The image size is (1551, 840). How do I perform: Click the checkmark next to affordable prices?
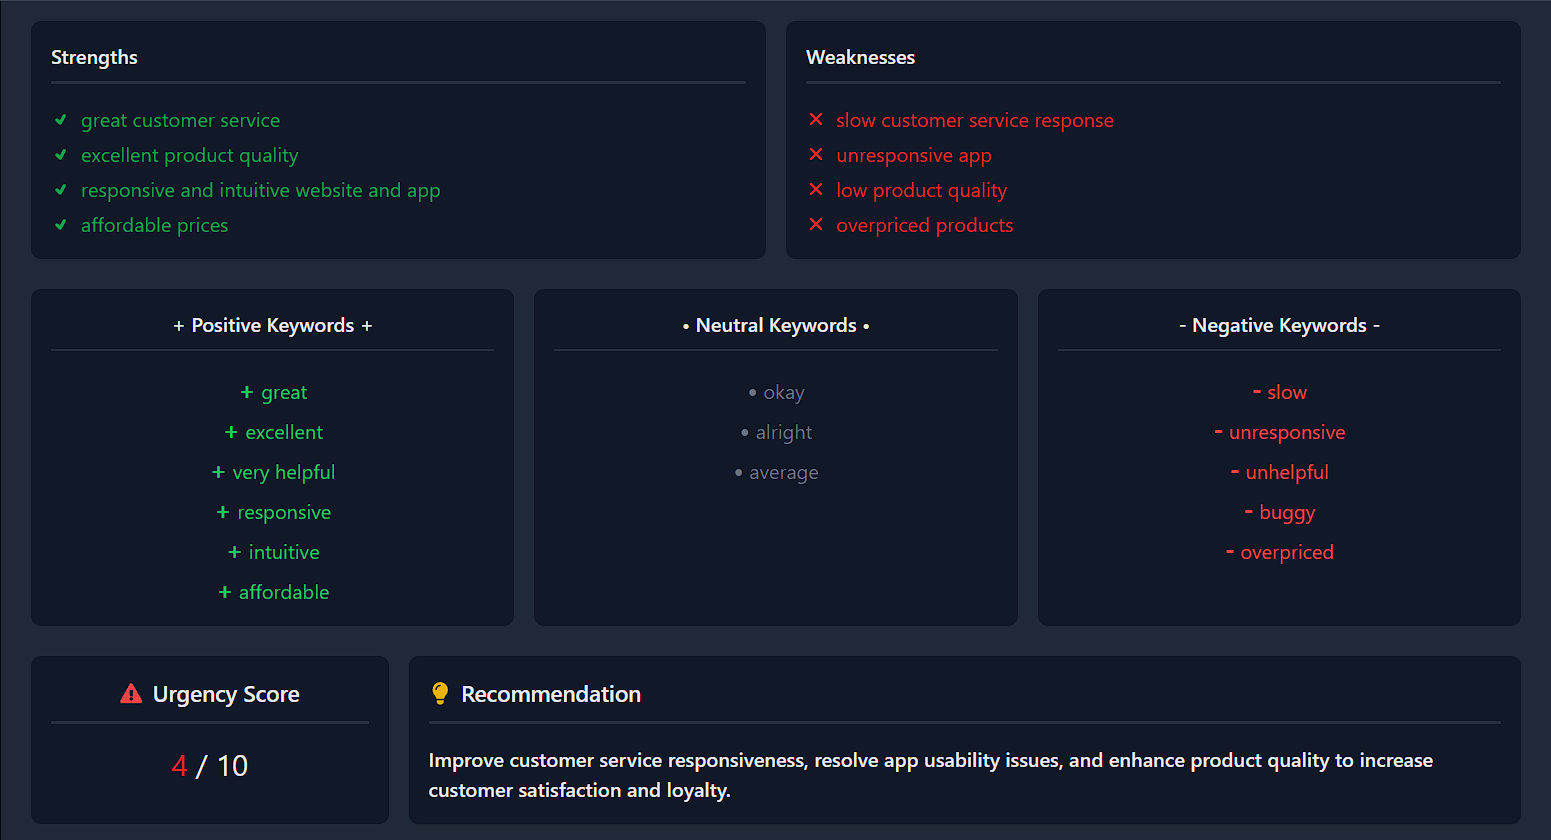point(61,225)
